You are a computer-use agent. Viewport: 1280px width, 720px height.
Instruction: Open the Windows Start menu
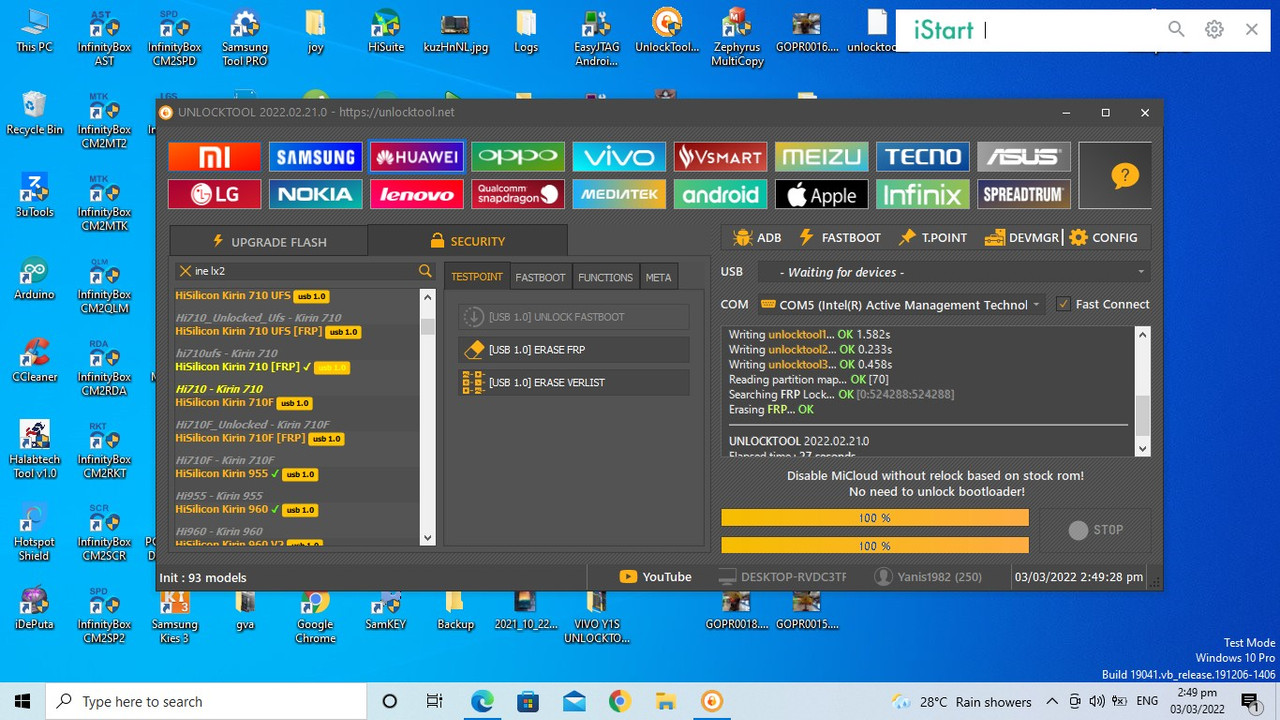23,701
